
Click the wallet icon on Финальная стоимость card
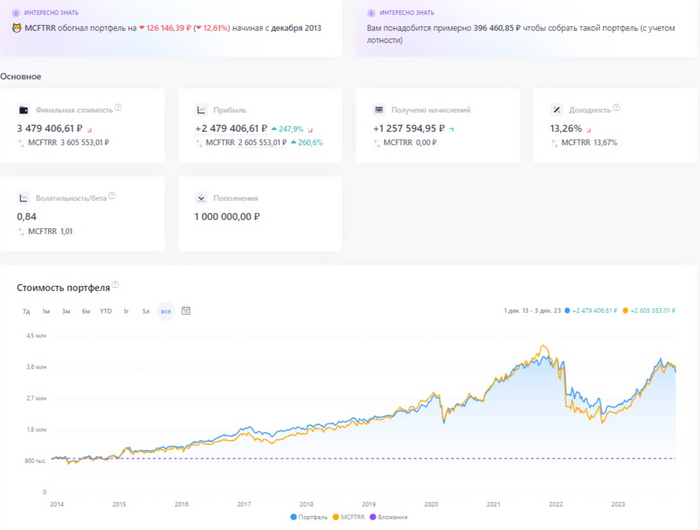pos(24,109)
